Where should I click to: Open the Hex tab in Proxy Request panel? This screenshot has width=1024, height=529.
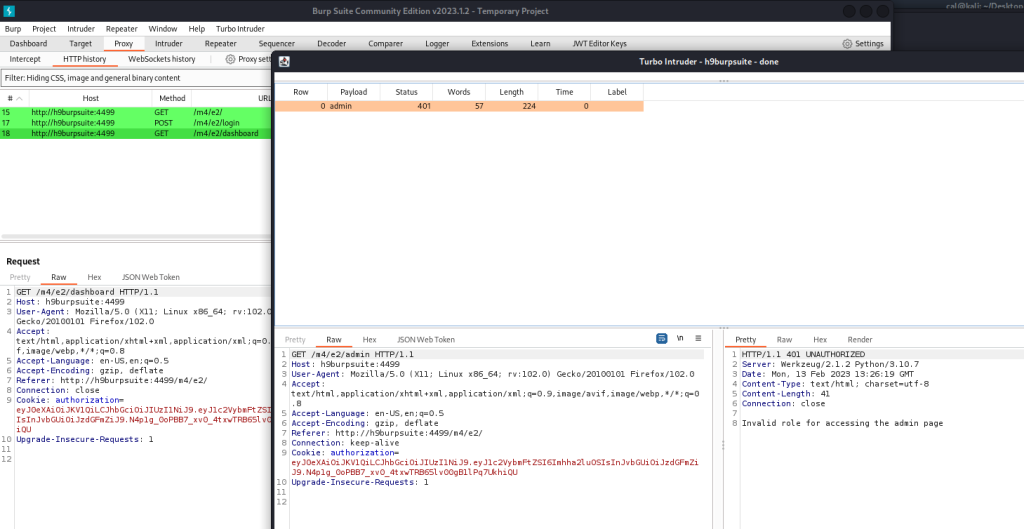click(95, 278)
